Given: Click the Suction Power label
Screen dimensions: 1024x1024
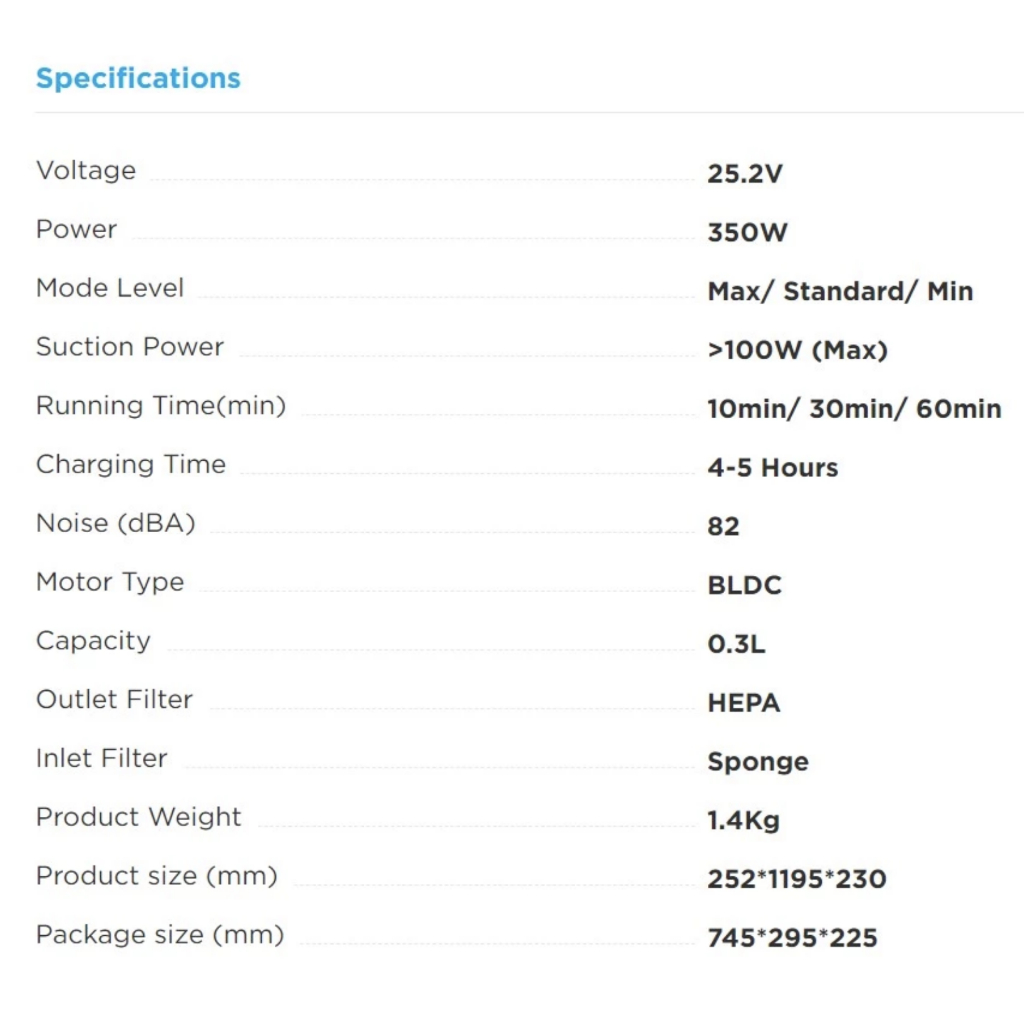Looking at the screenshot, I should pos(130,347).
